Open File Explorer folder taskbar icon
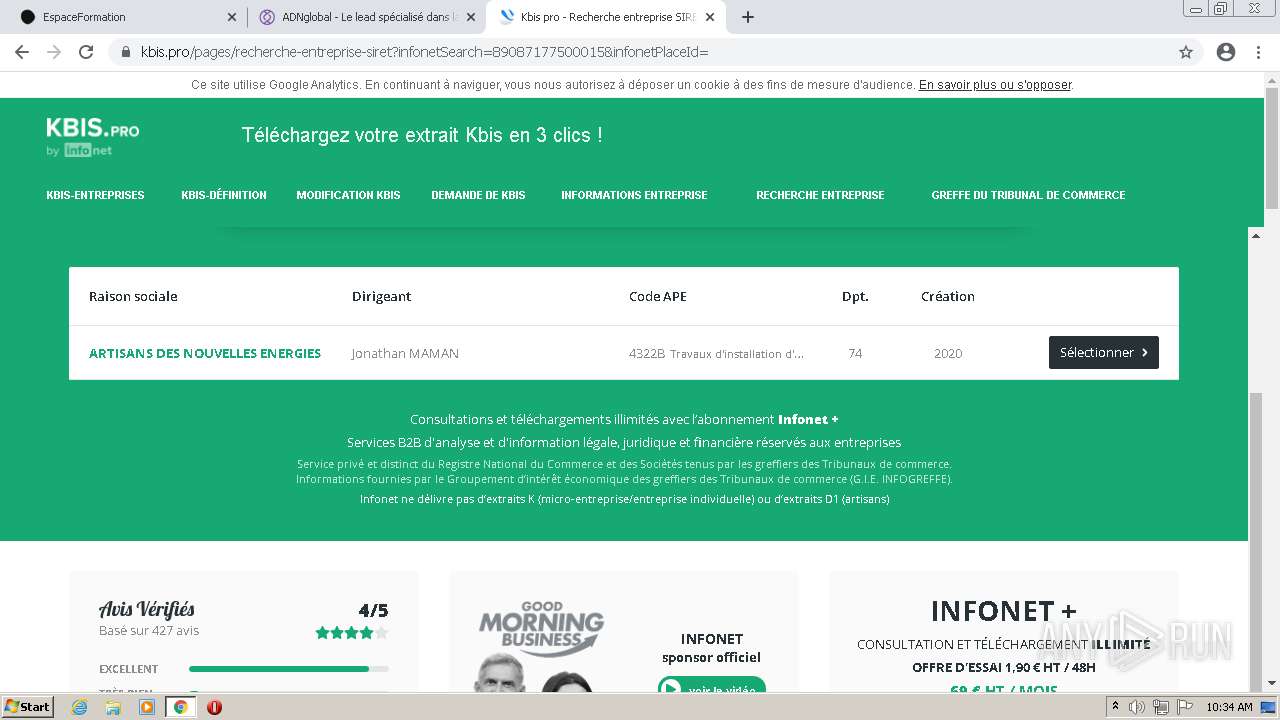Viewport: 1280px width, 720px height. (x=113, y=707)
